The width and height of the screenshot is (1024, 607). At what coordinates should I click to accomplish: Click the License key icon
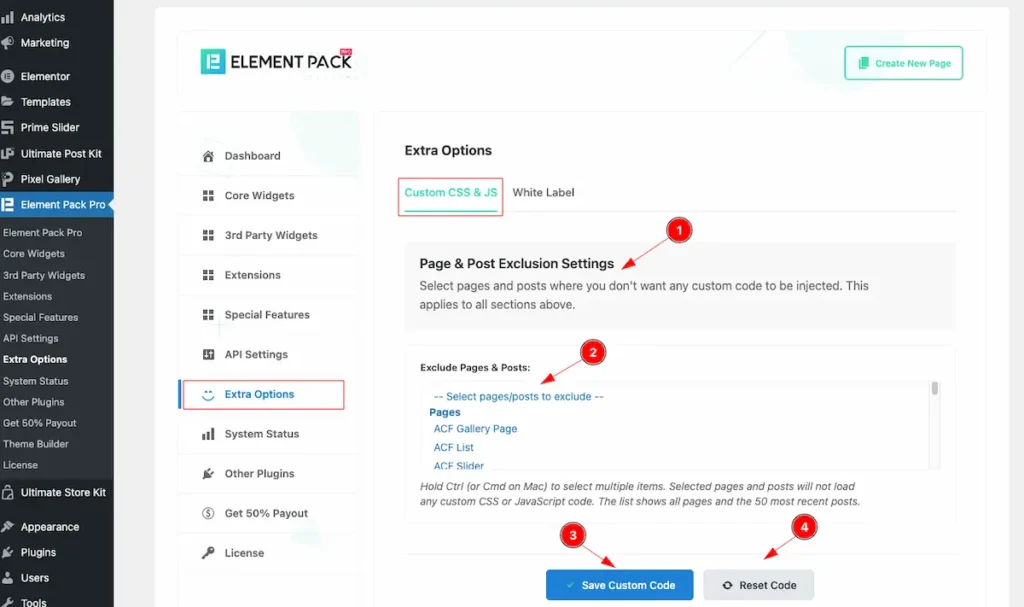[x=208, y=553]
